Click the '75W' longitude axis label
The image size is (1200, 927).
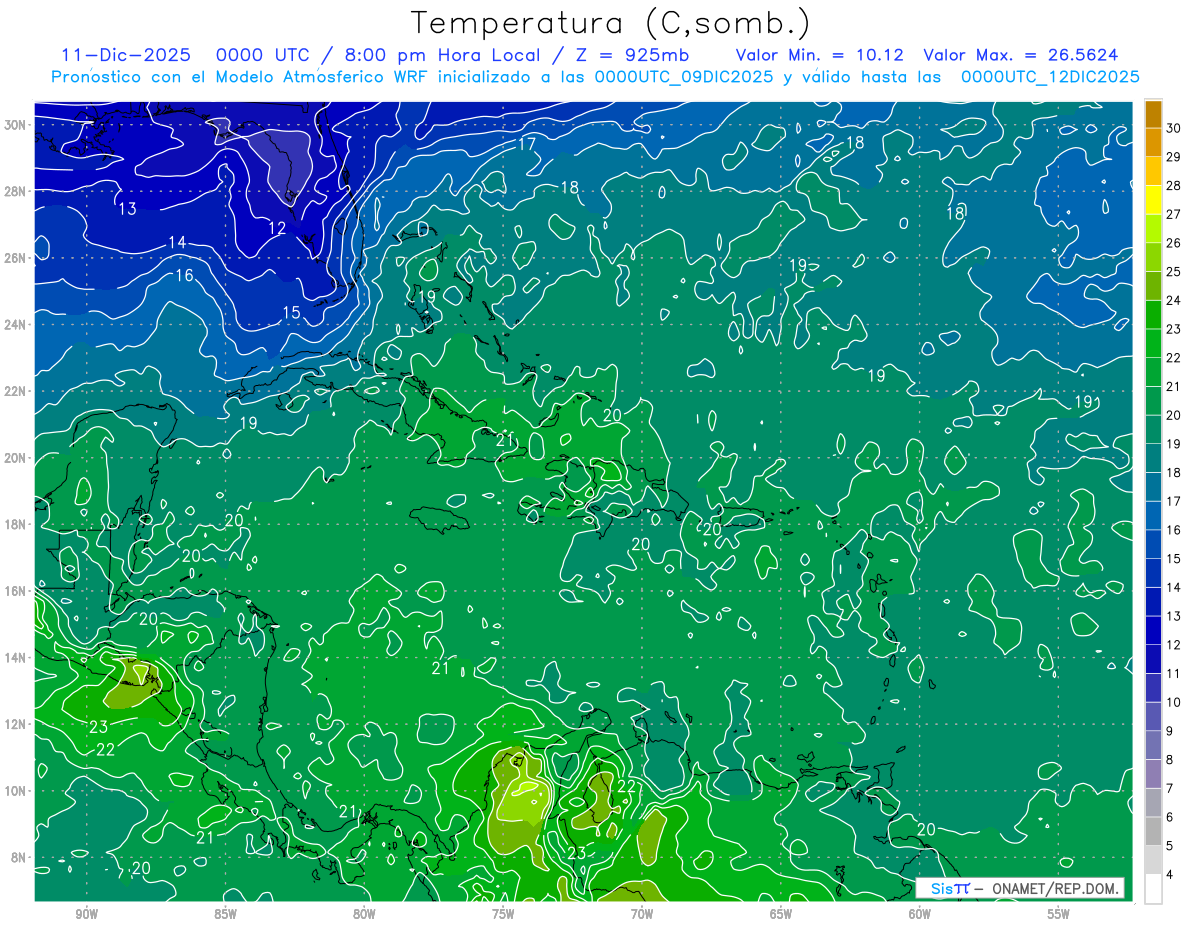click(503, 914)
